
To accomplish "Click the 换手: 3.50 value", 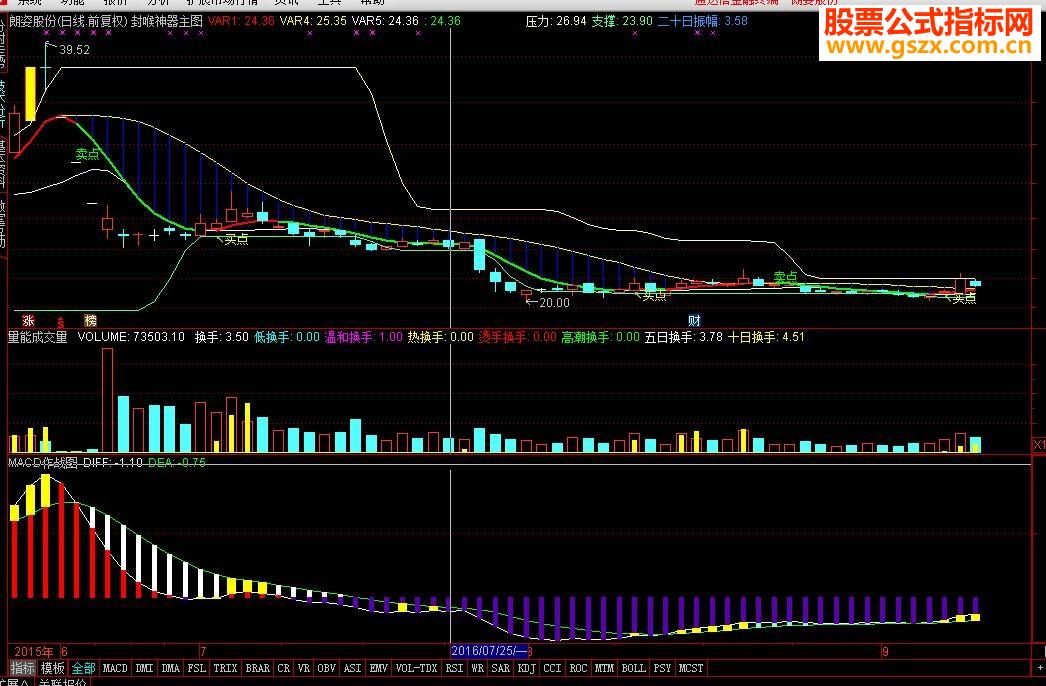I will pos(221,337).
